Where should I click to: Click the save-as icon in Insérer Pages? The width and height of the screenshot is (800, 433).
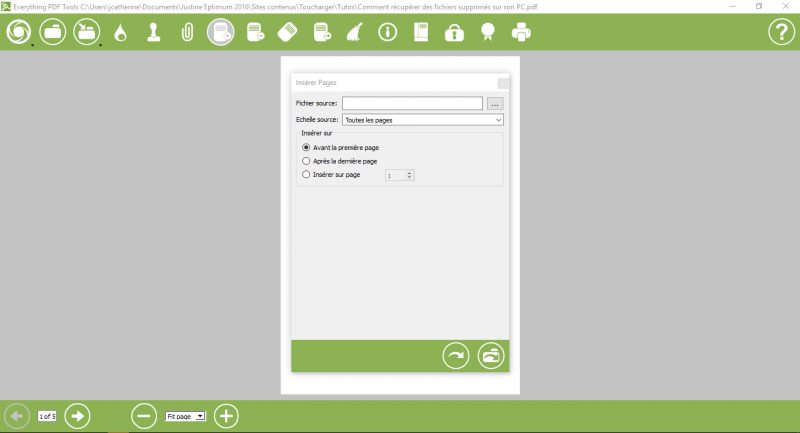(x=491, y=355)
